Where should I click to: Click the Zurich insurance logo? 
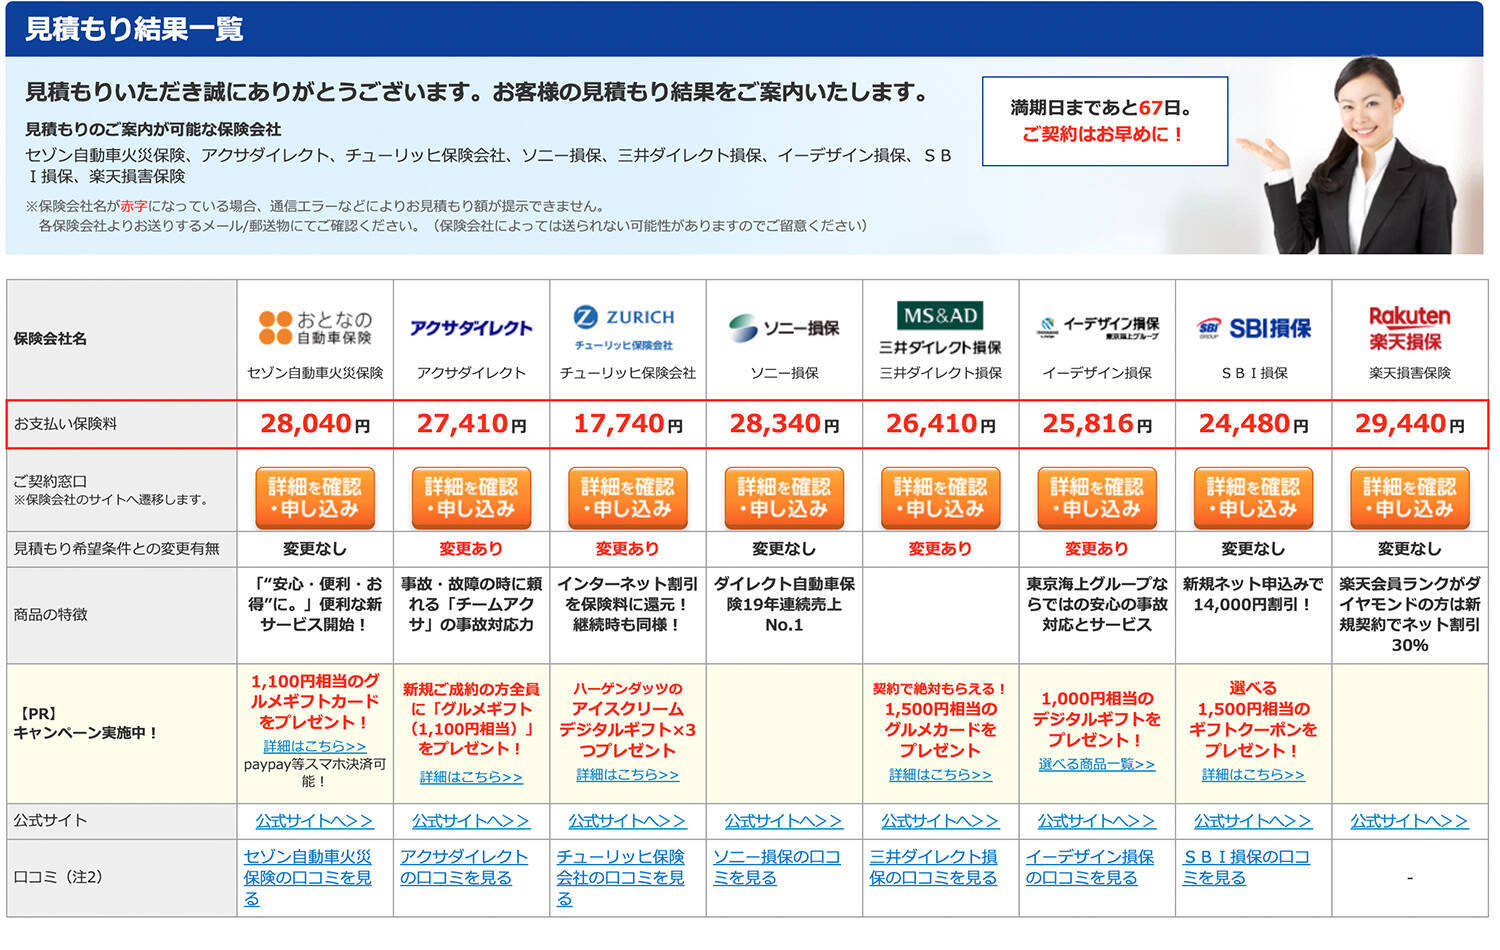coord(627,327)
